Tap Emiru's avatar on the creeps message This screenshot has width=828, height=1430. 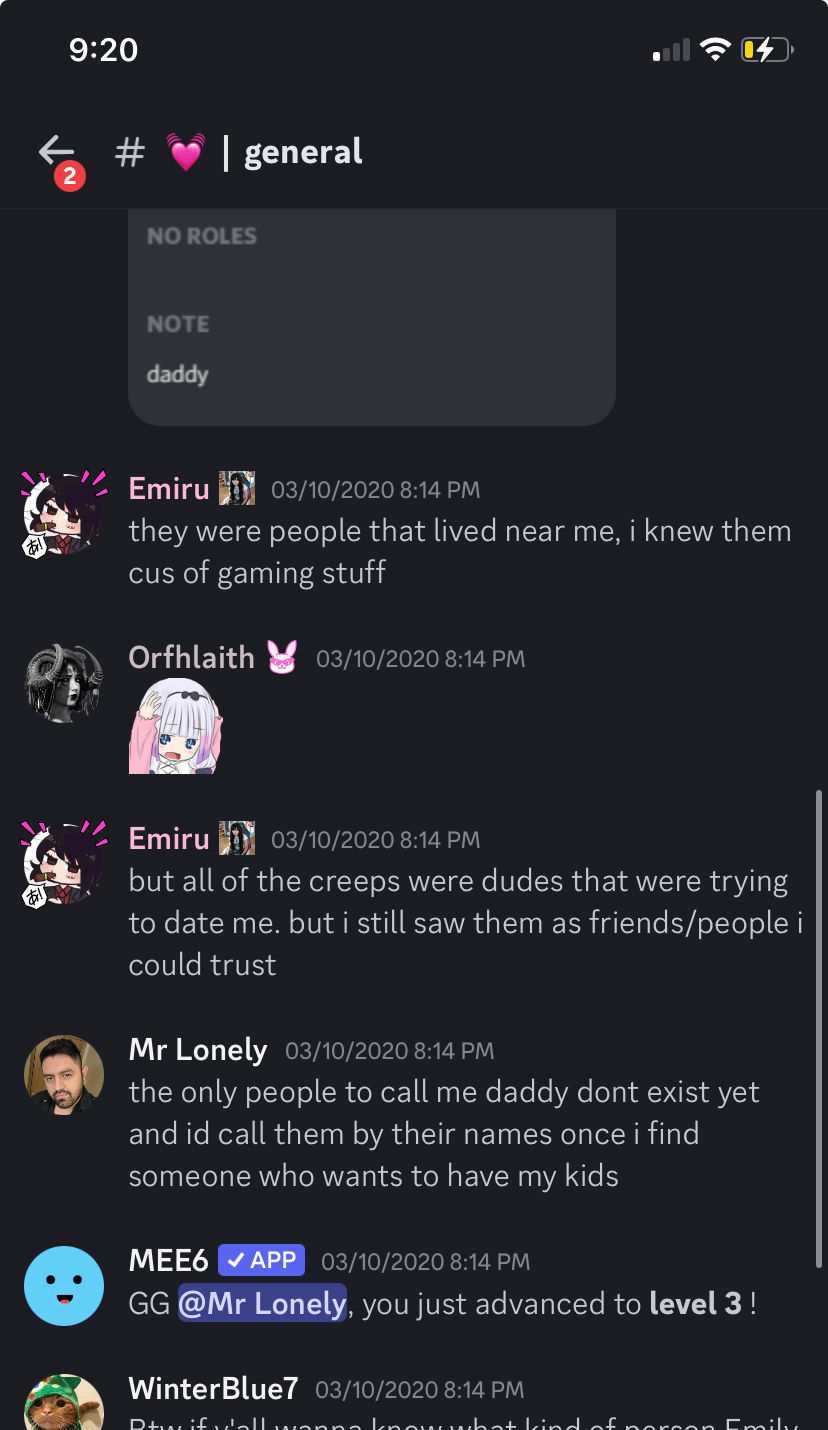point(64,864)
